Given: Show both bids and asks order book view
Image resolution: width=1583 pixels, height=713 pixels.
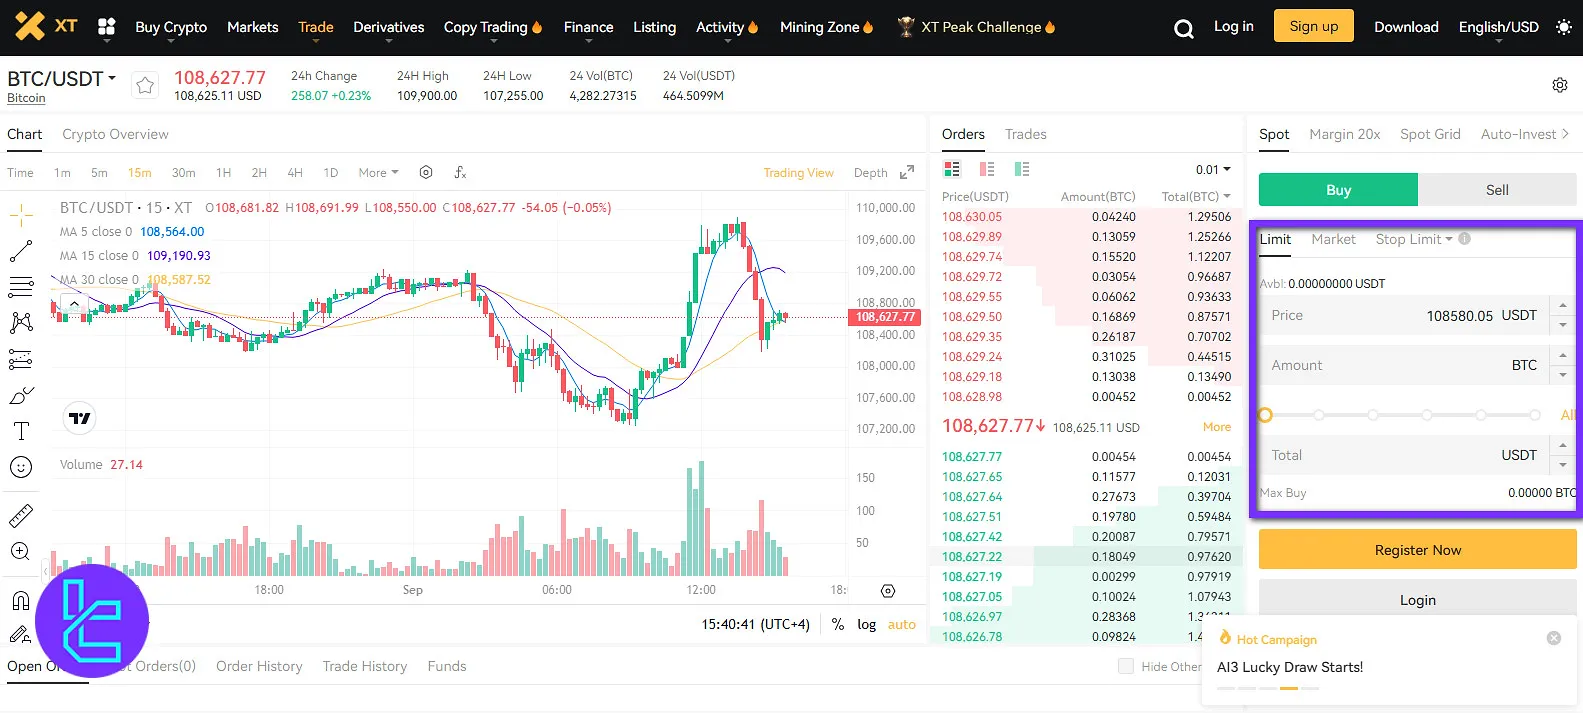Looking at the screenshot, I should point(952,169).
